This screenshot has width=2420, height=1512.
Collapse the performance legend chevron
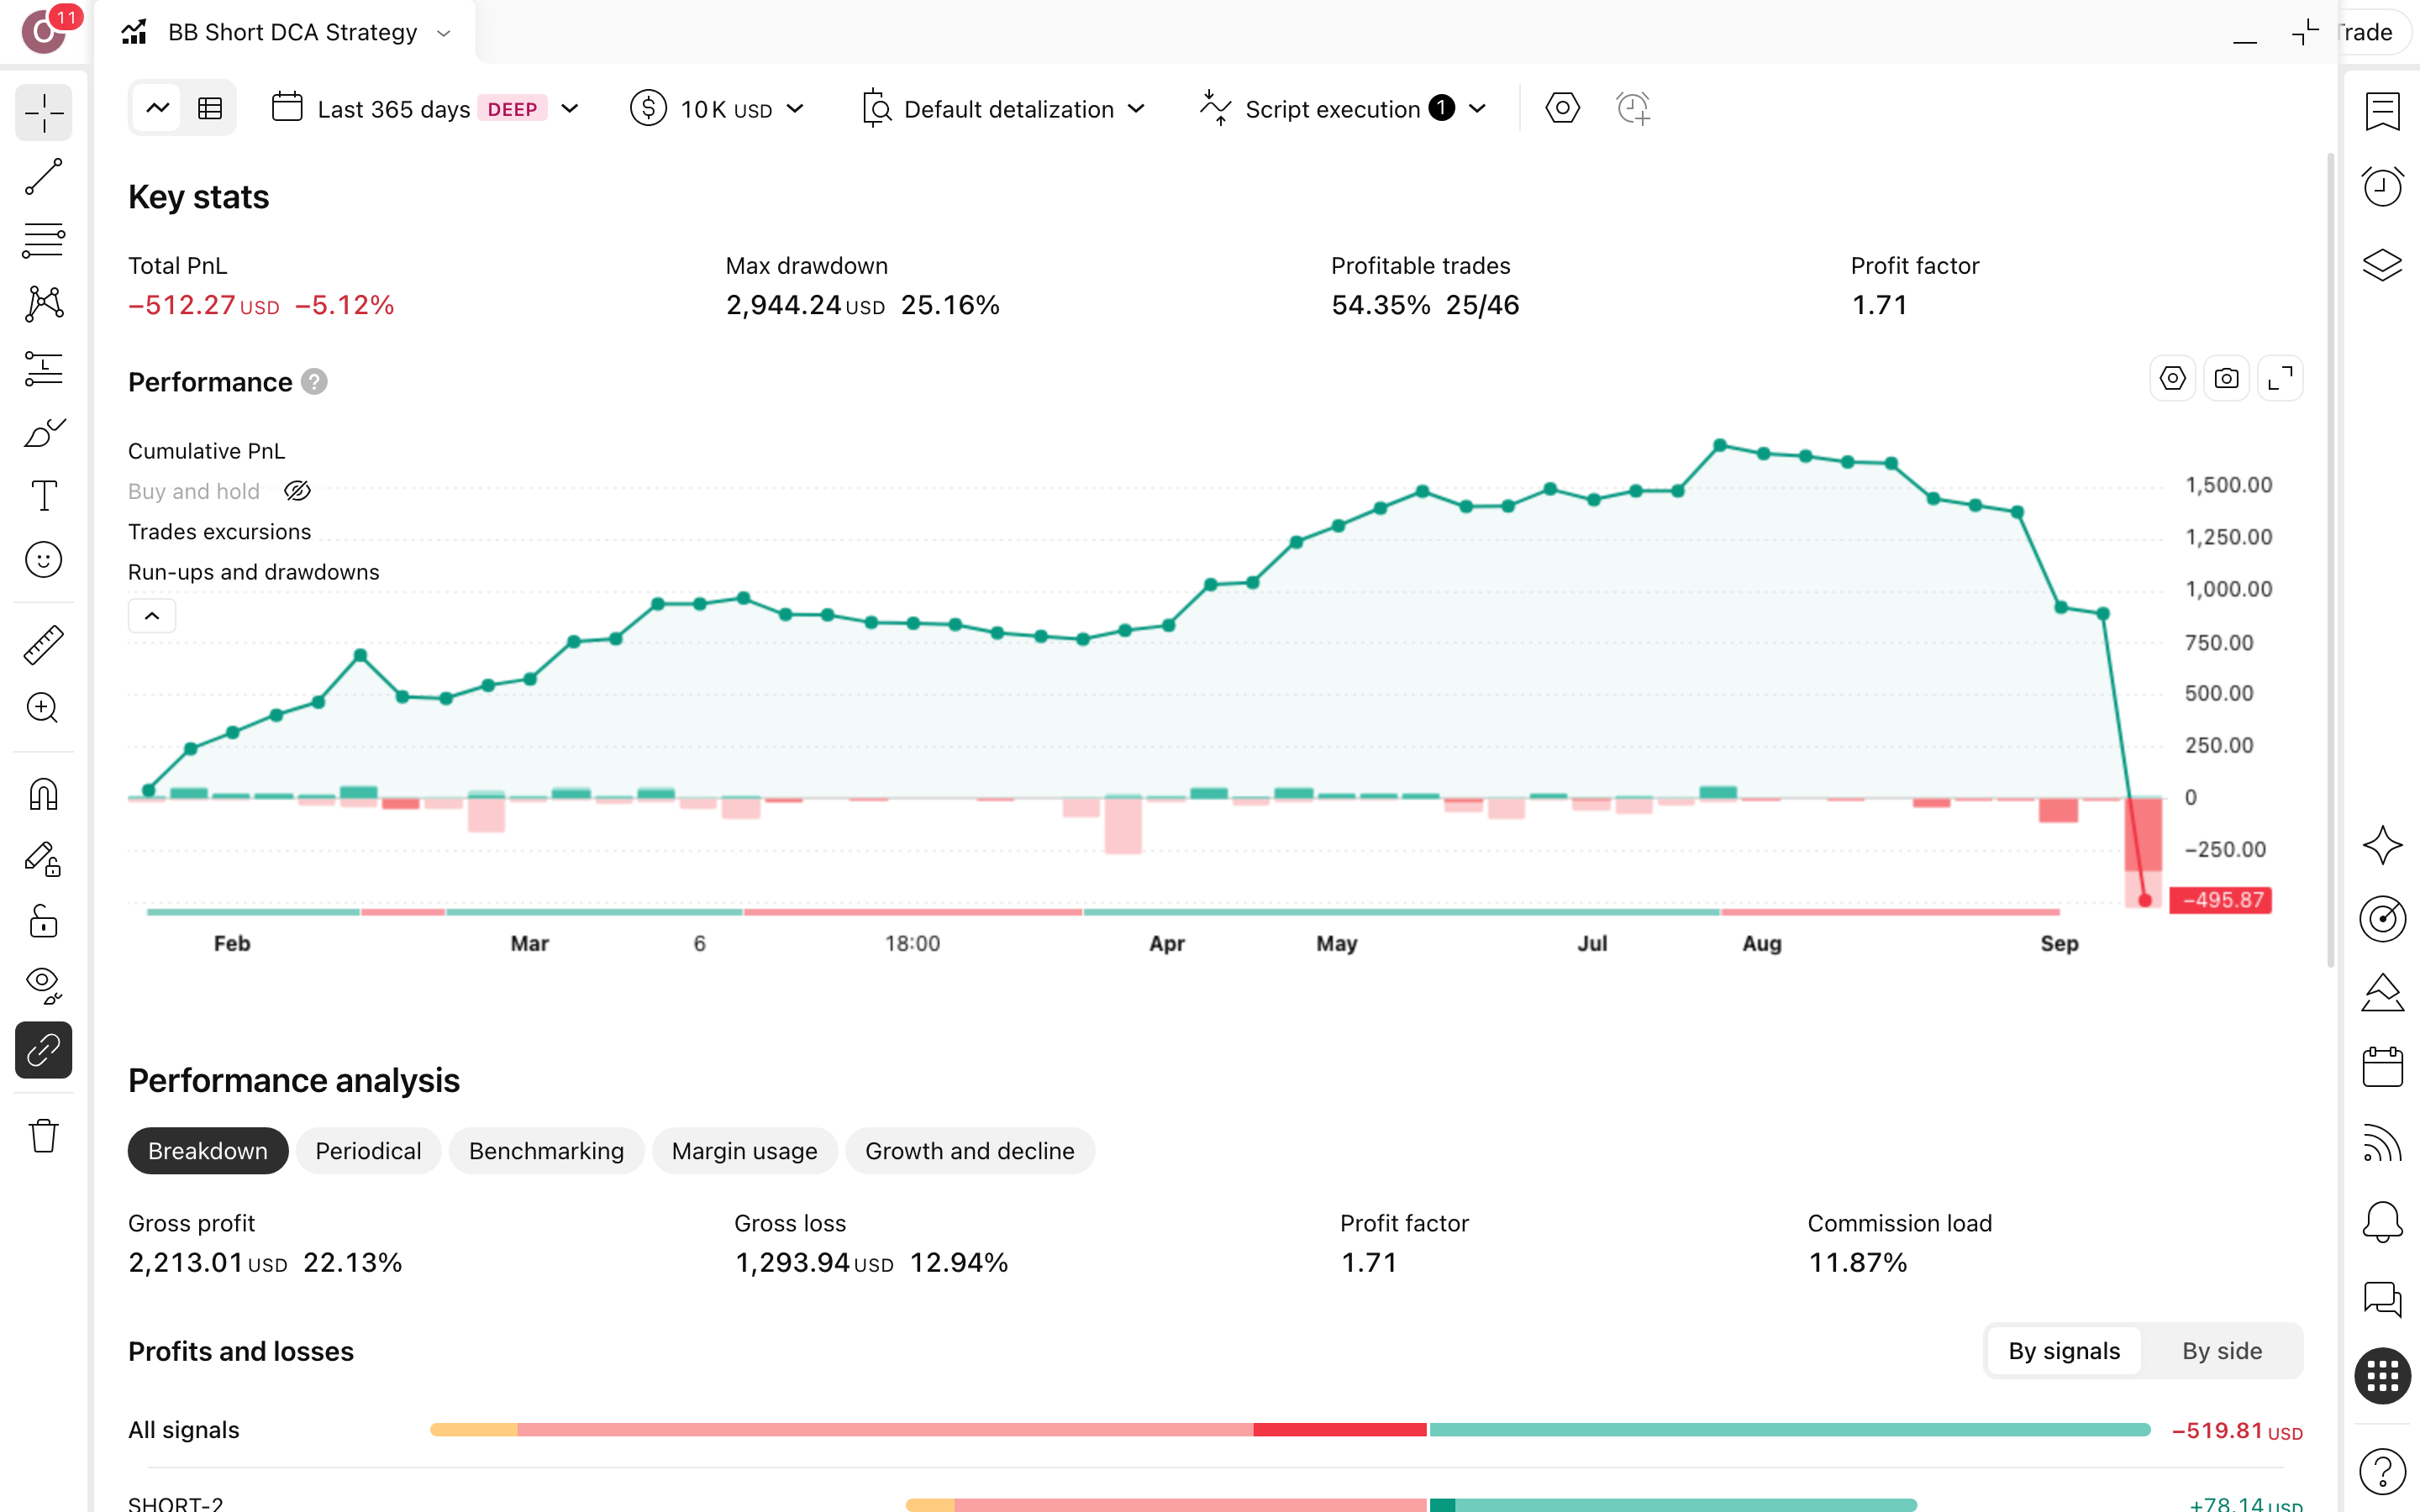[x=152, y=616]
